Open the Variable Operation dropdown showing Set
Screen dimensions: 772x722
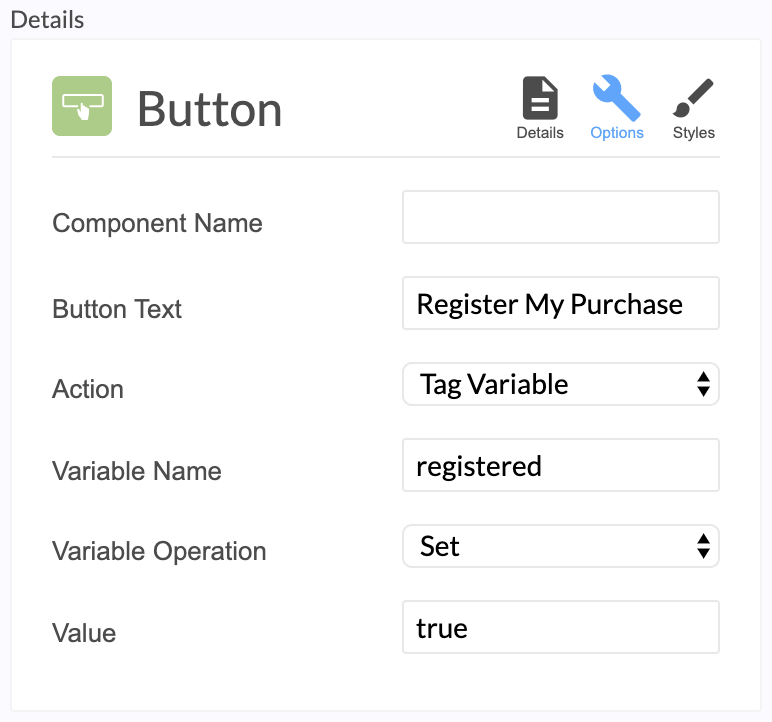[x=561, y=546]
